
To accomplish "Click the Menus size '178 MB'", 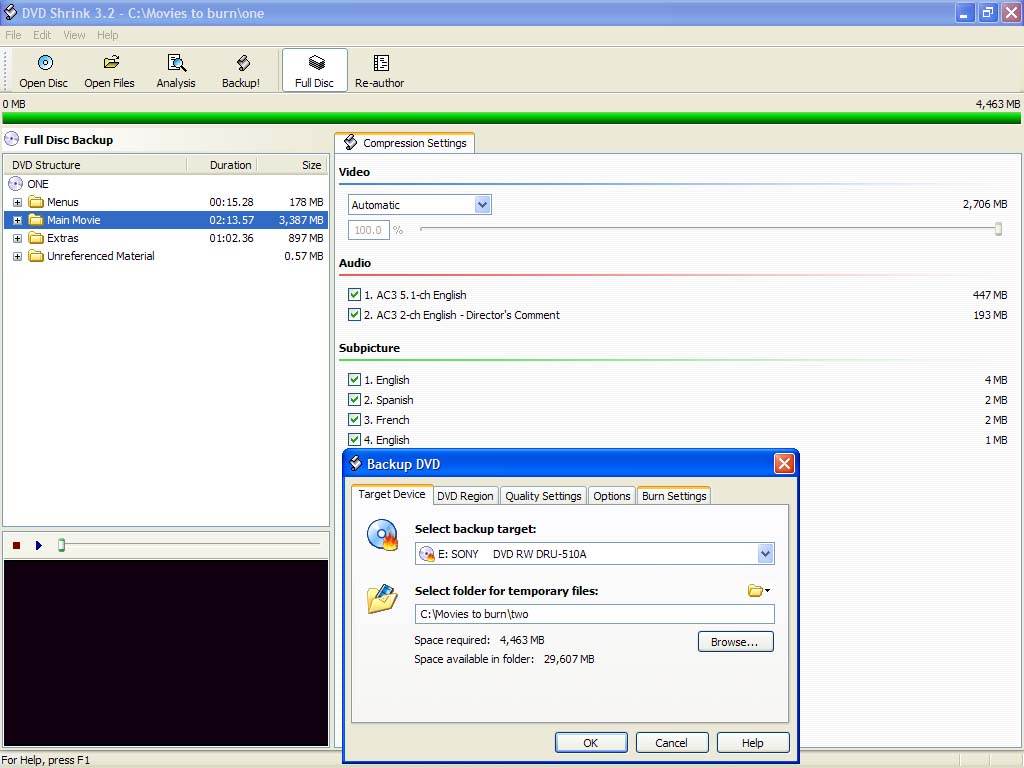I will click(x=306, y=202).
